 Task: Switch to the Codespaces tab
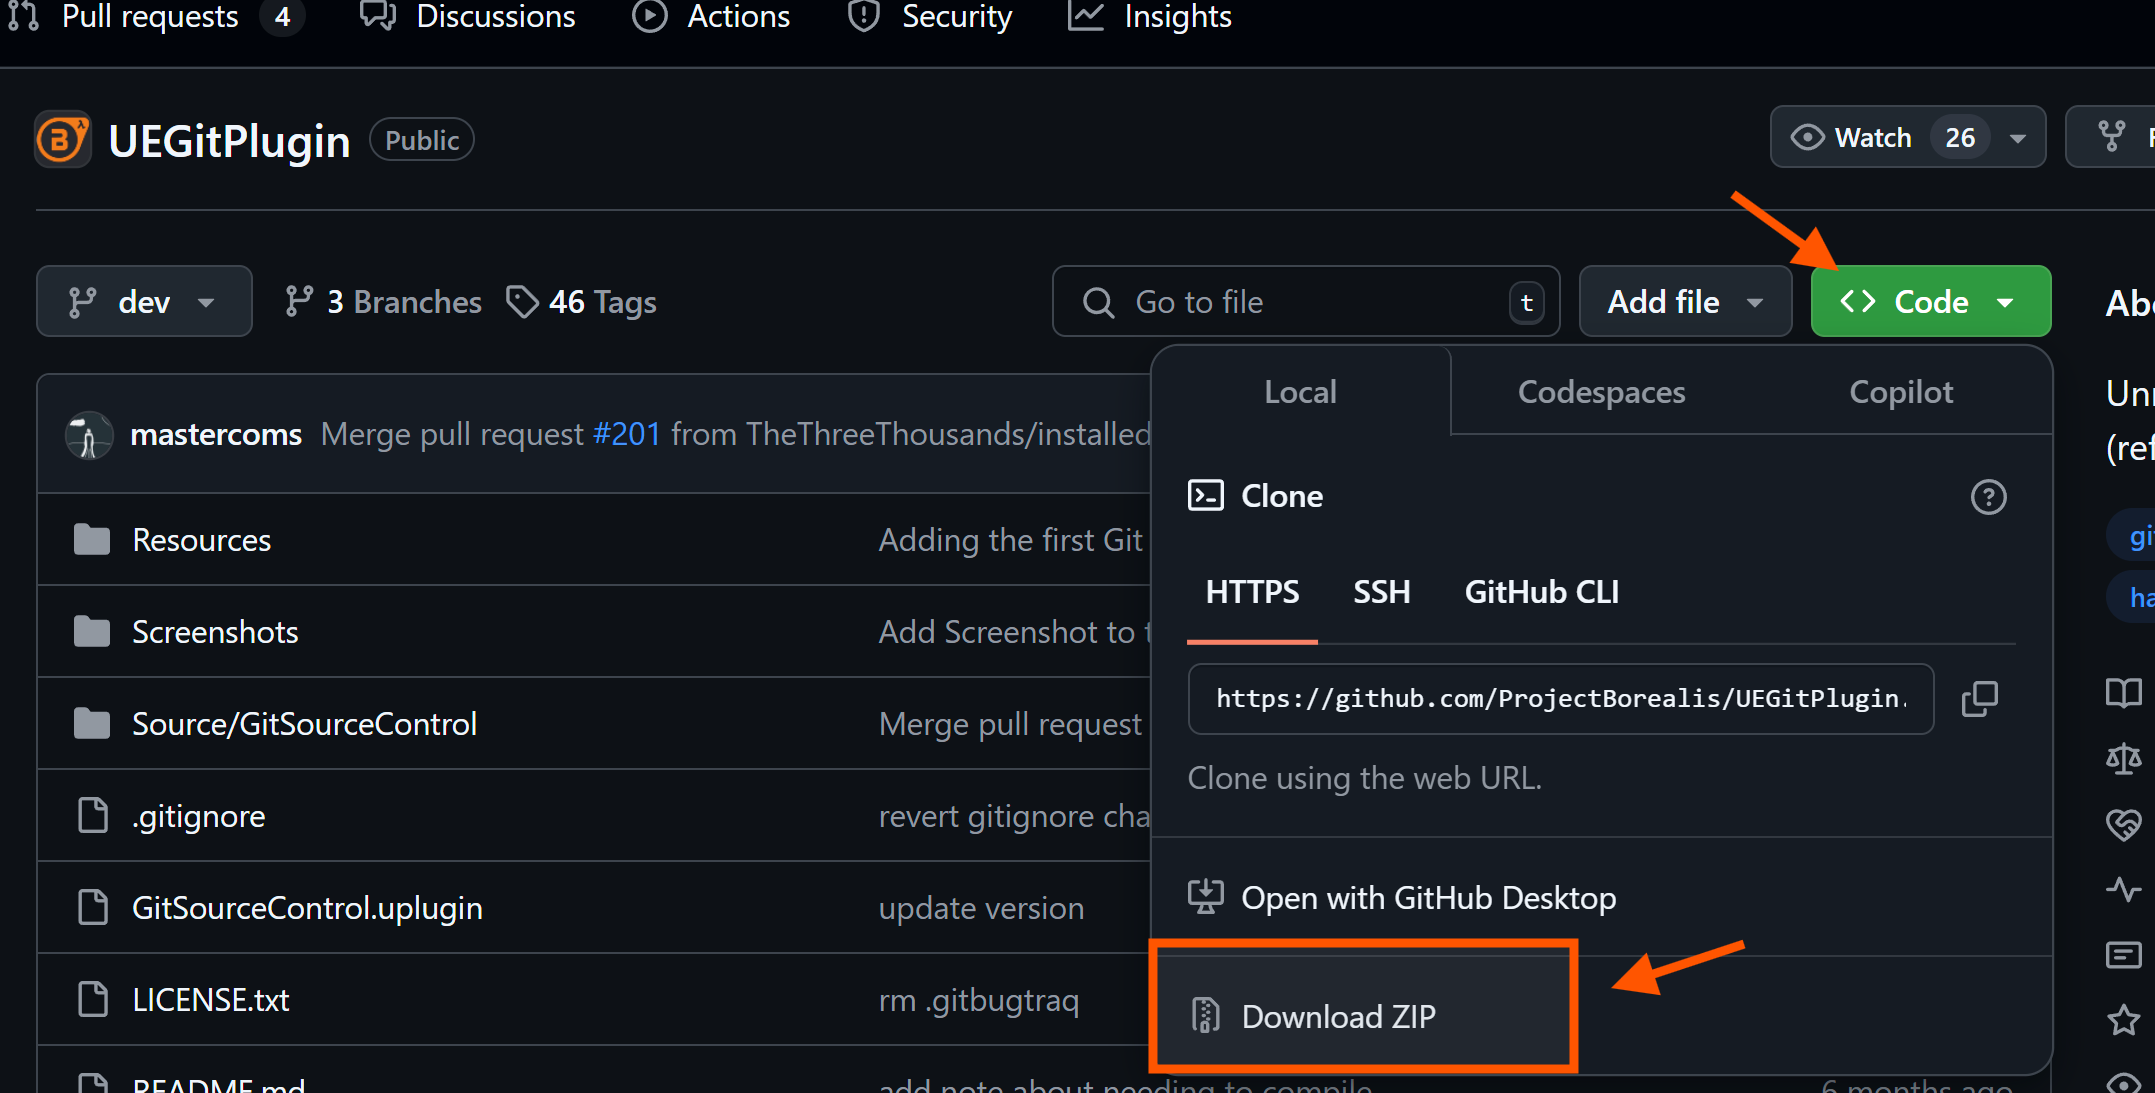1601,391
